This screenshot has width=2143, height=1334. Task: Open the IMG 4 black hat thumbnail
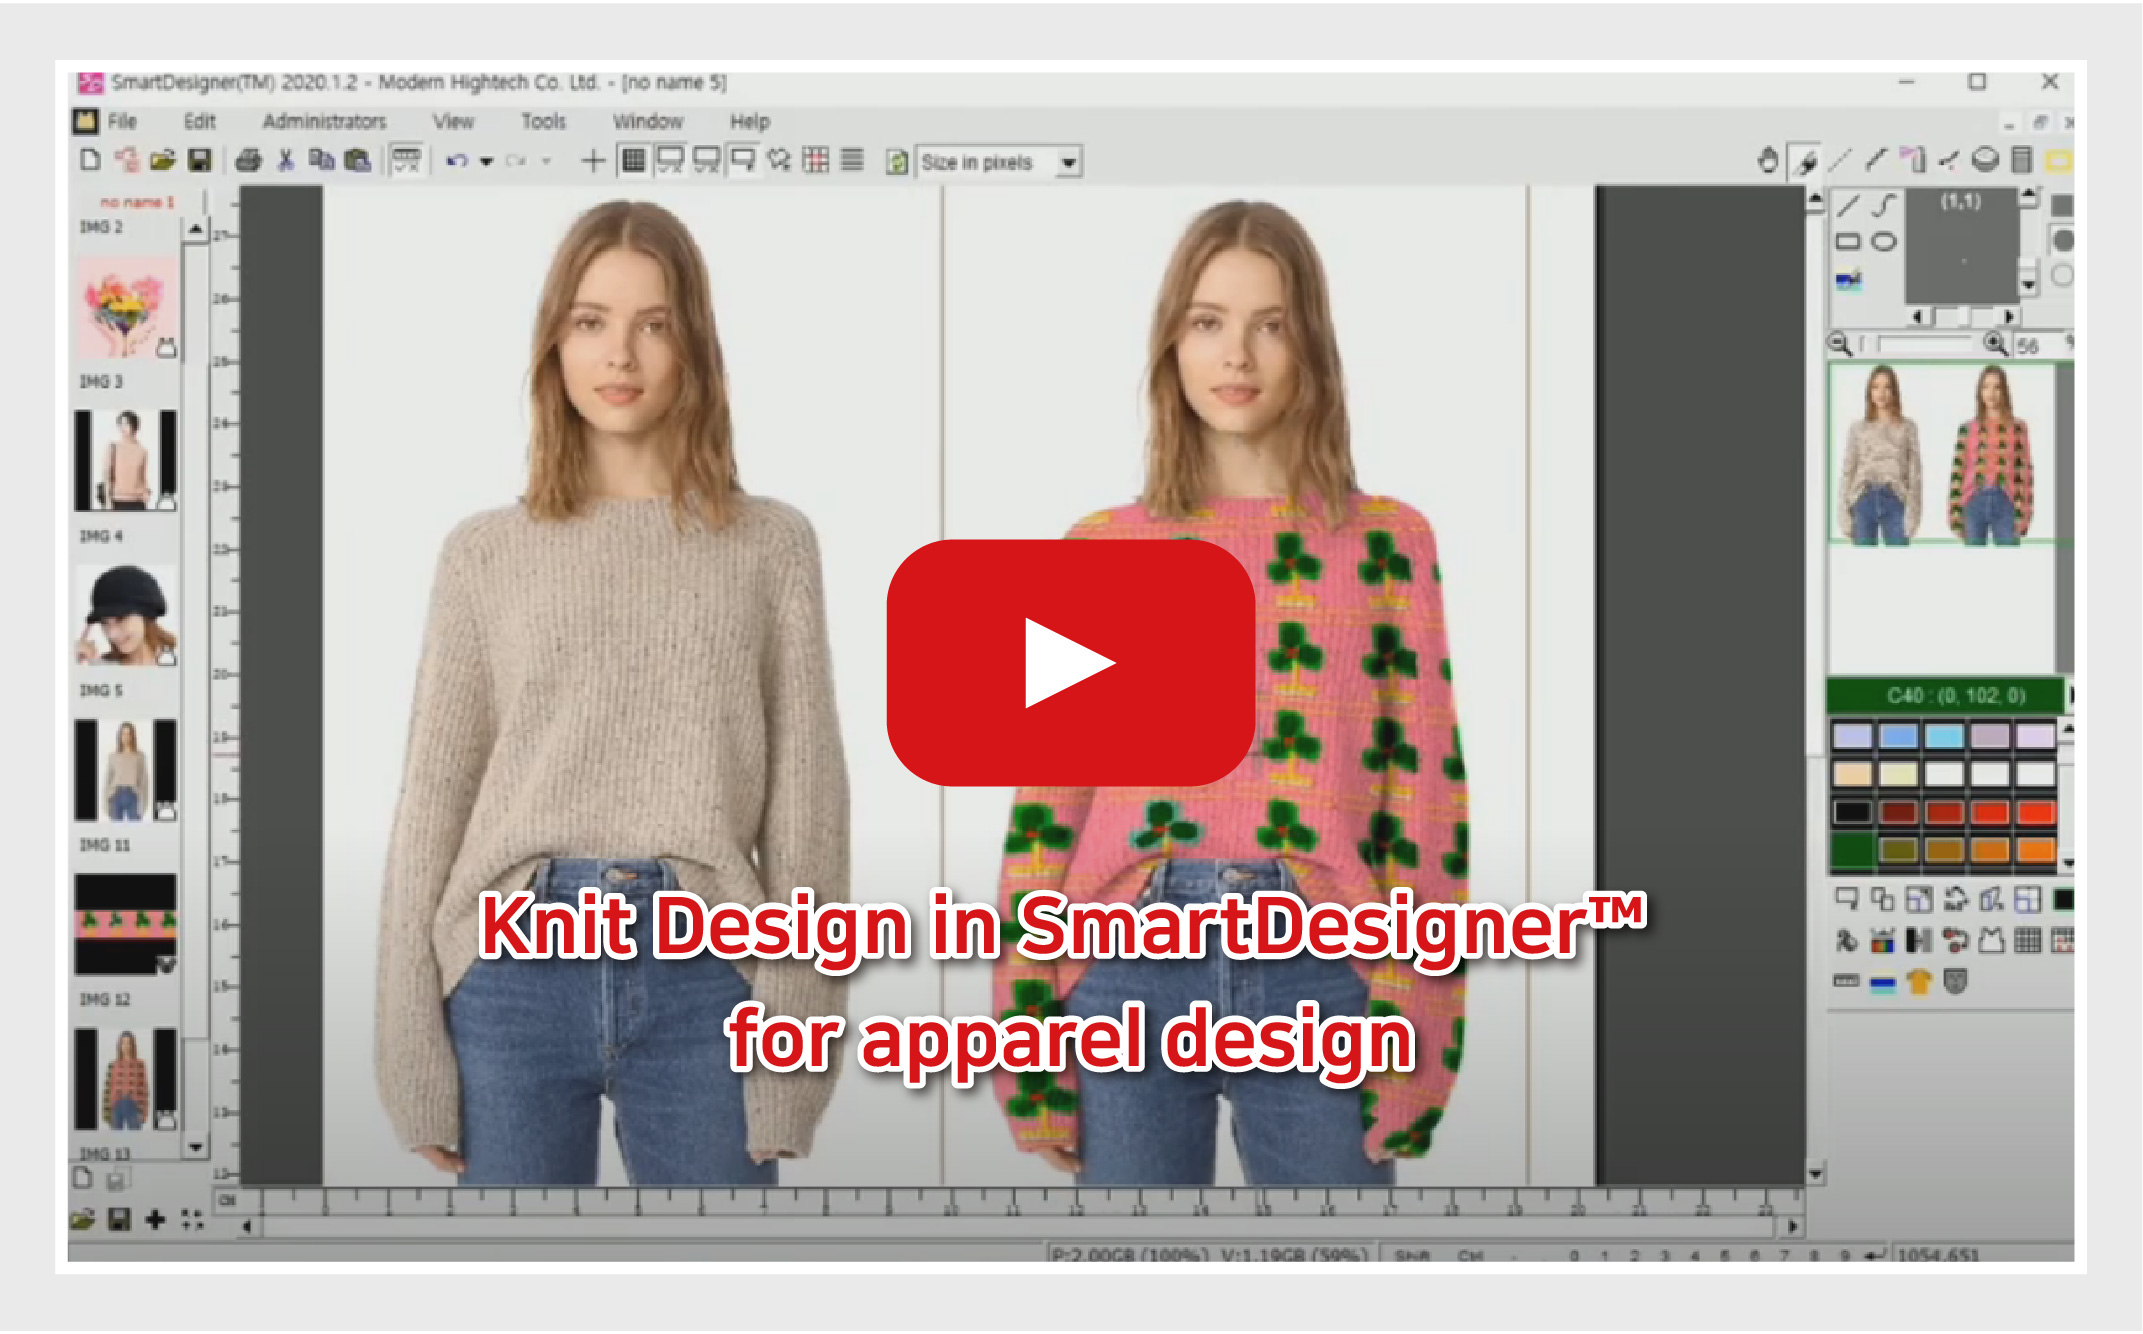point(126,615)
